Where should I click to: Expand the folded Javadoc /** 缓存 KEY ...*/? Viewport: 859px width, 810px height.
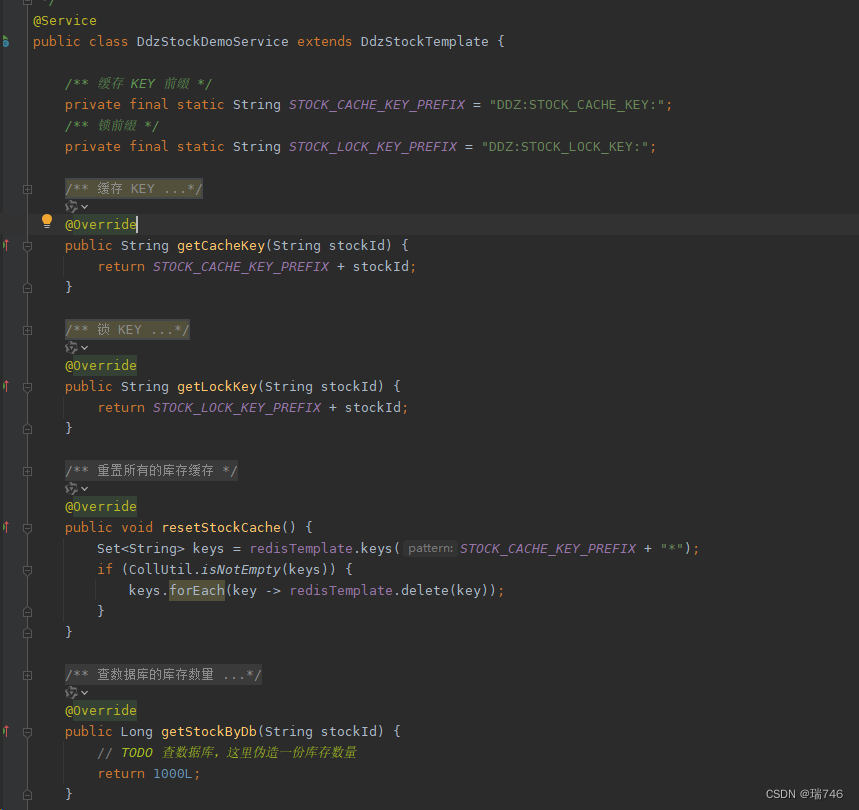tap(27, 188)
